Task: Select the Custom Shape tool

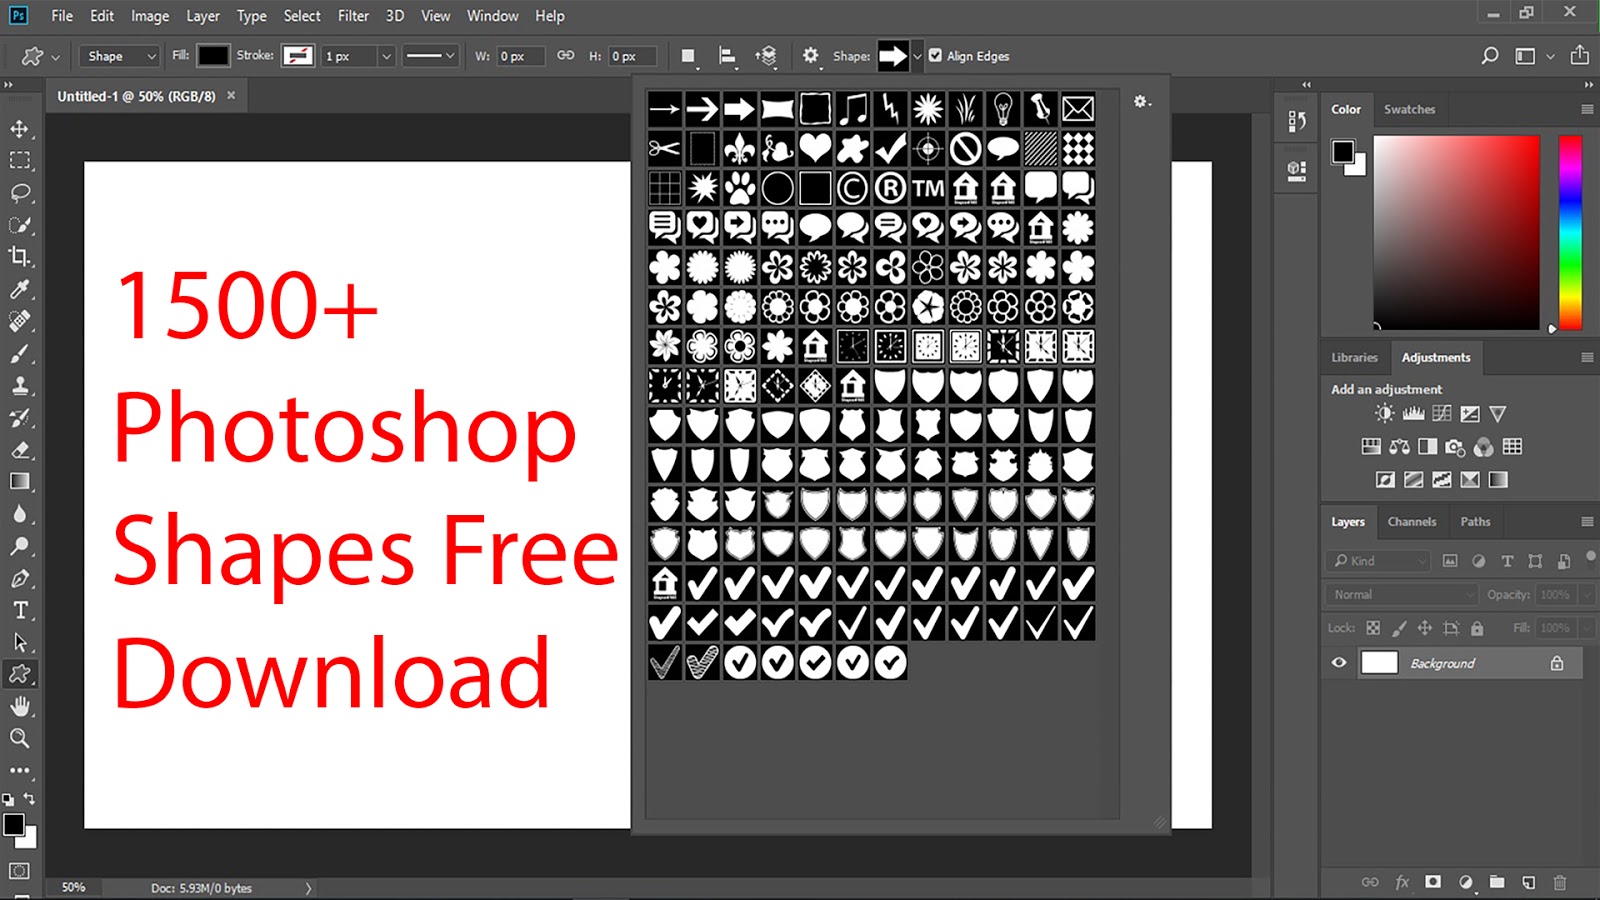Action: [19, 674]
